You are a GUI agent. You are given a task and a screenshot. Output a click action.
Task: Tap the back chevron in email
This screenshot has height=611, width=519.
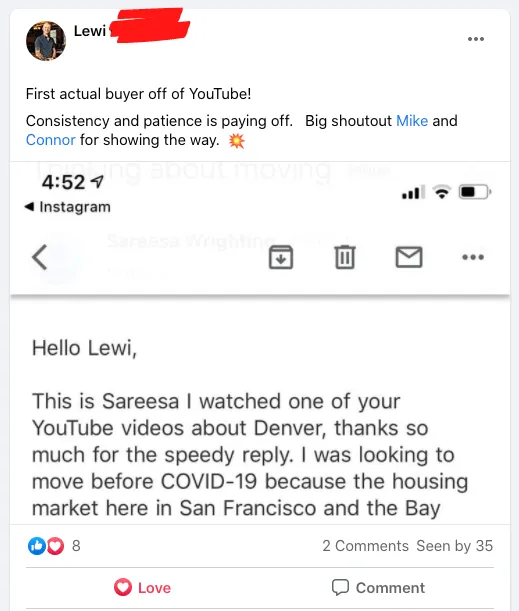point(39,257)
